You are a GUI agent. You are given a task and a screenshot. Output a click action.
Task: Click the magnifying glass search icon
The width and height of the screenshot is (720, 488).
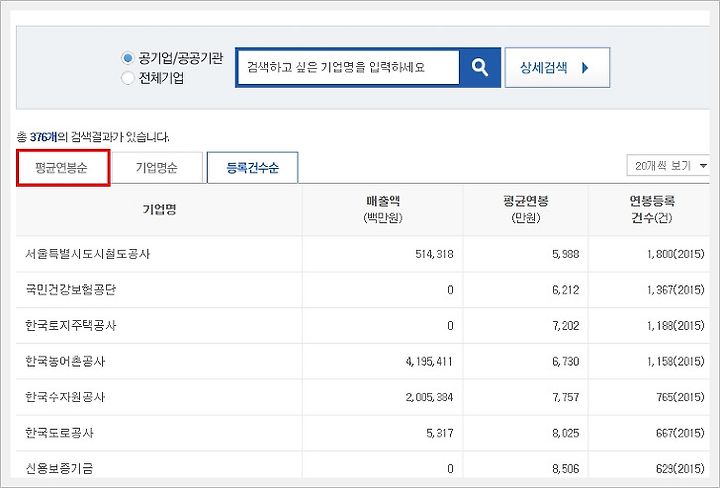(x=479, y=67)
